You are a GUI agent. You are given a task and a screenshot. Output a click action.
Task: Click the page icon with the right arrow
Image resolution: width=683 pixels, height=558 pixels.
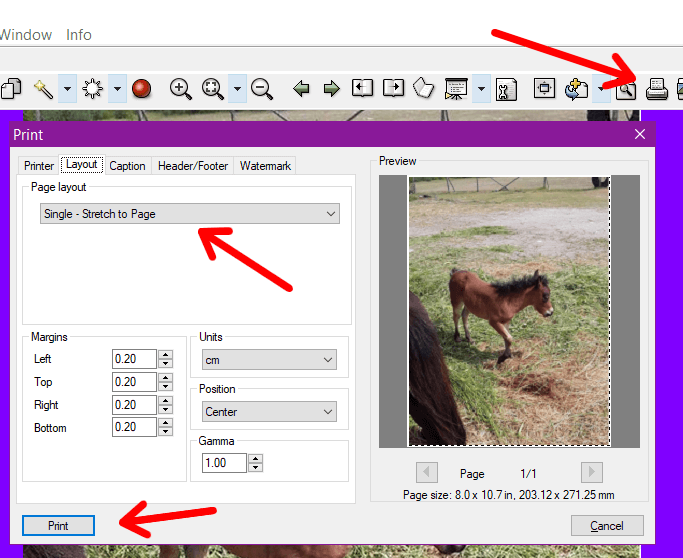[x=393, y=88]
